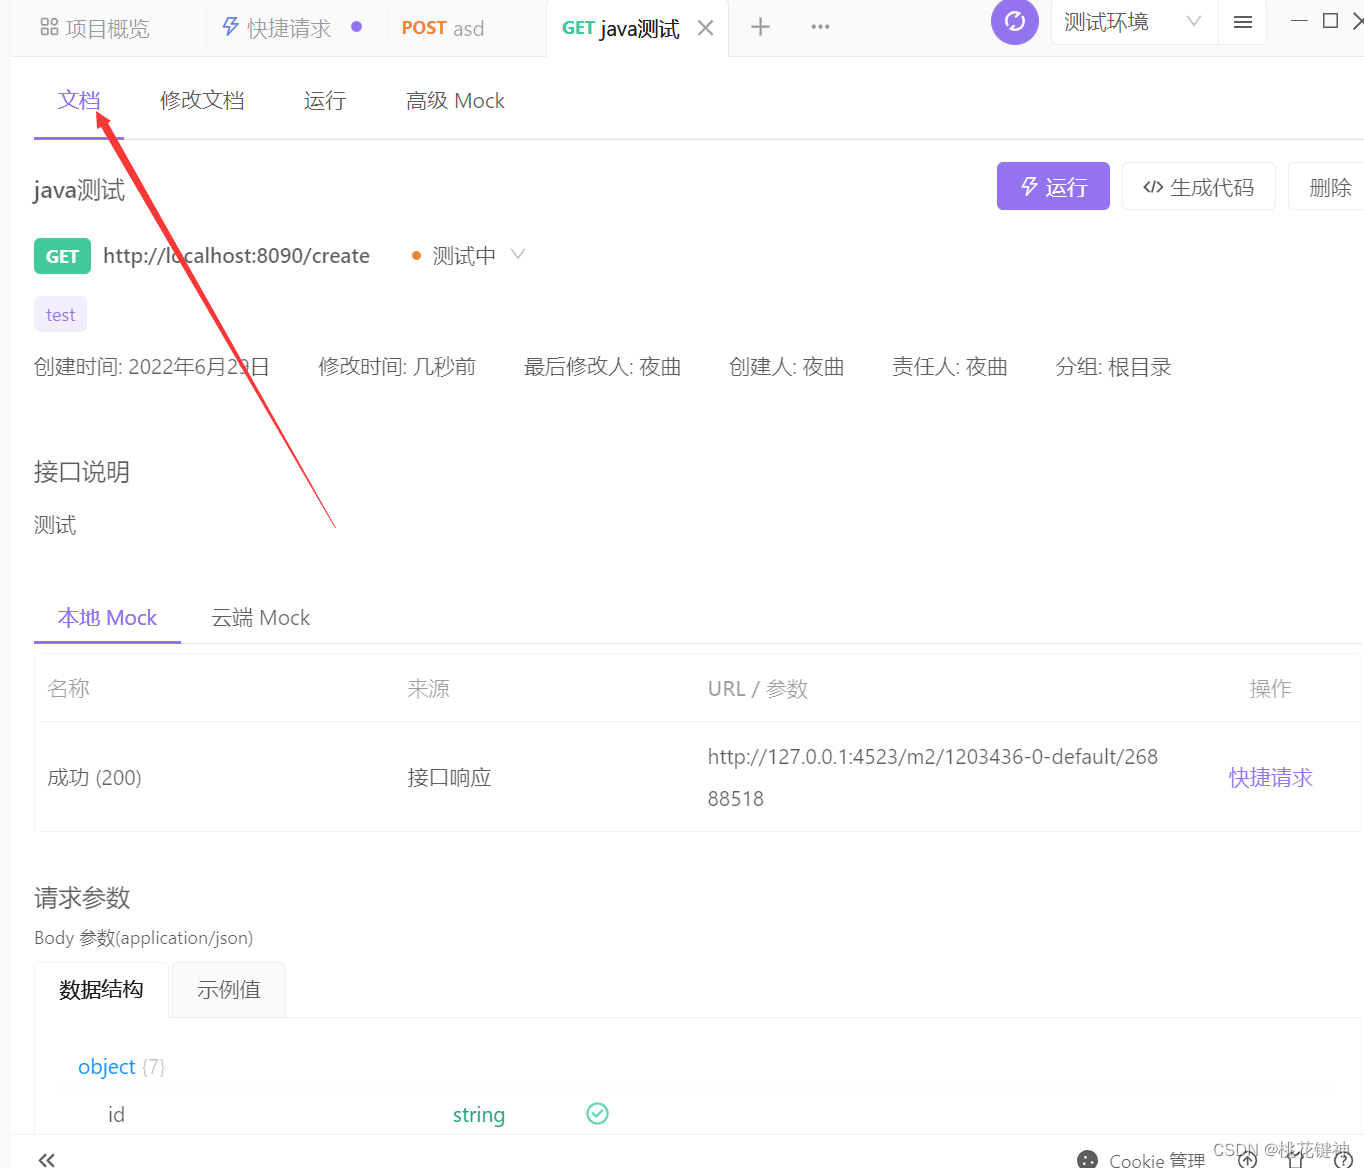The width and height of the screenshot is (1364, 1168).
Task: Click 分组: 根目录 text
Action: pos(1113,367)
